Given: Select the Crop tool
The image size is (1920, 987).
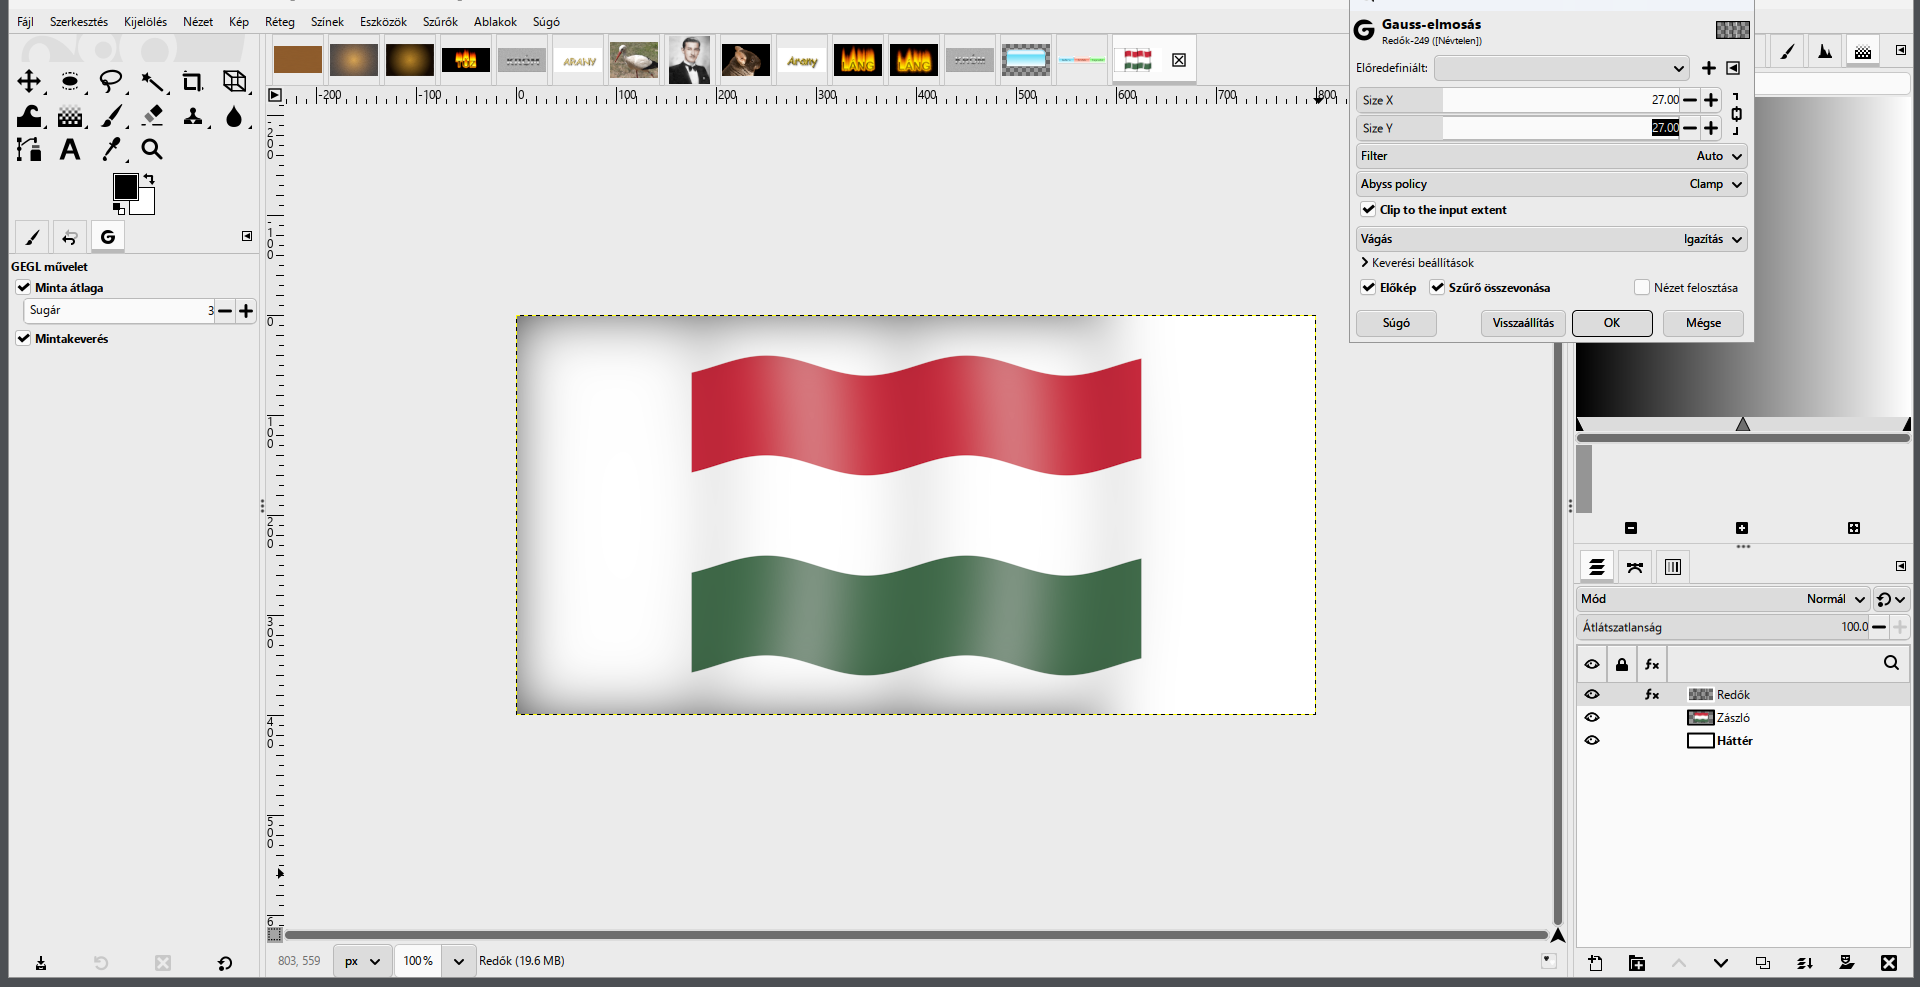Looking at the screenshot, I should point(193,81).
